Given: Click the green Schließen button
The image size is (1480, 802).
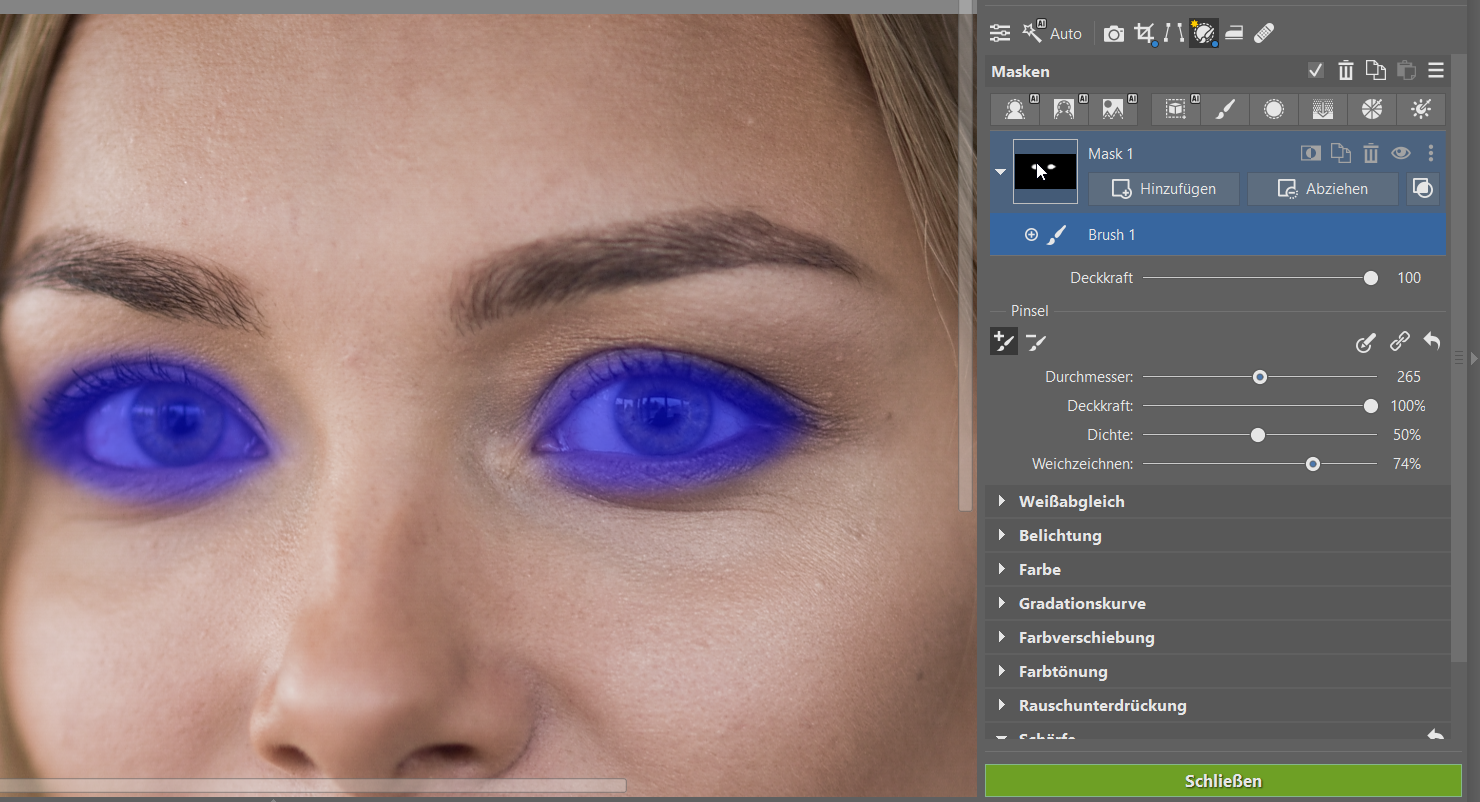Looking at the screenshot, I should 1223,781.
